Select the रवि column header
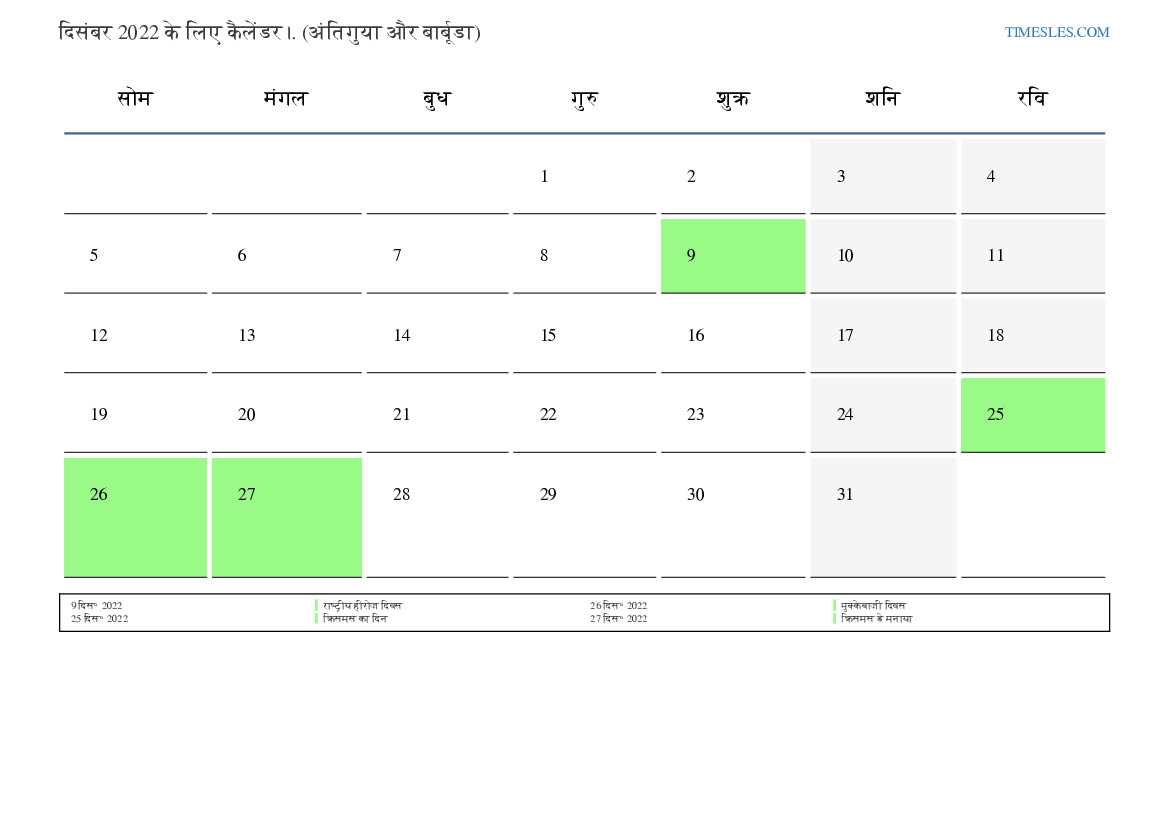This screenshot has height=827, width=1169. click(x=1032, y=99)
